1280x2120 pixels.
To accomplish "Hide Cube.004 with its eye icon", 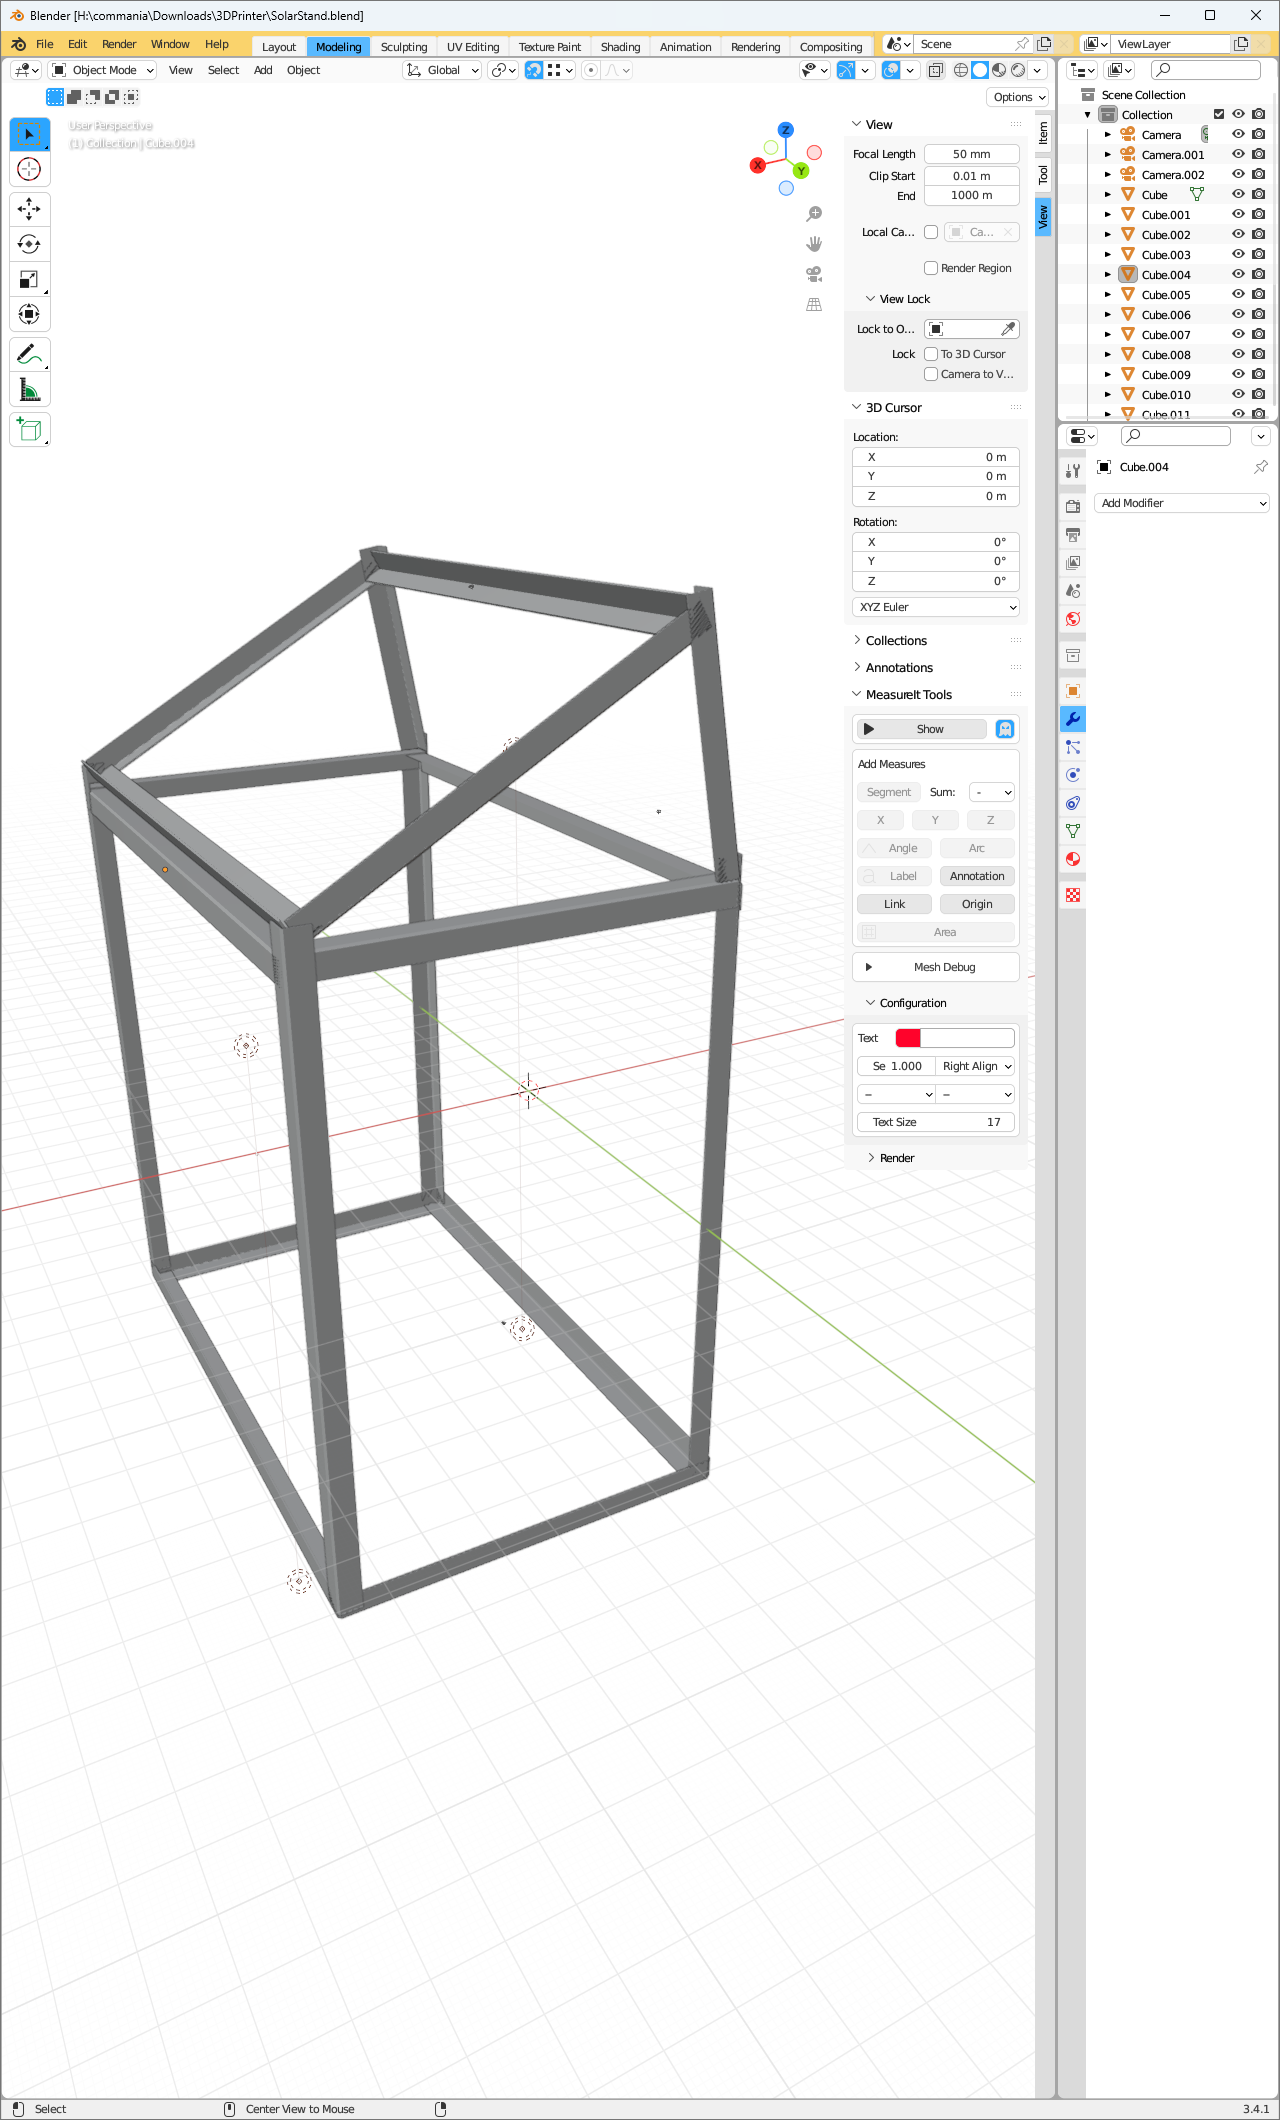I will point(1238,274).
